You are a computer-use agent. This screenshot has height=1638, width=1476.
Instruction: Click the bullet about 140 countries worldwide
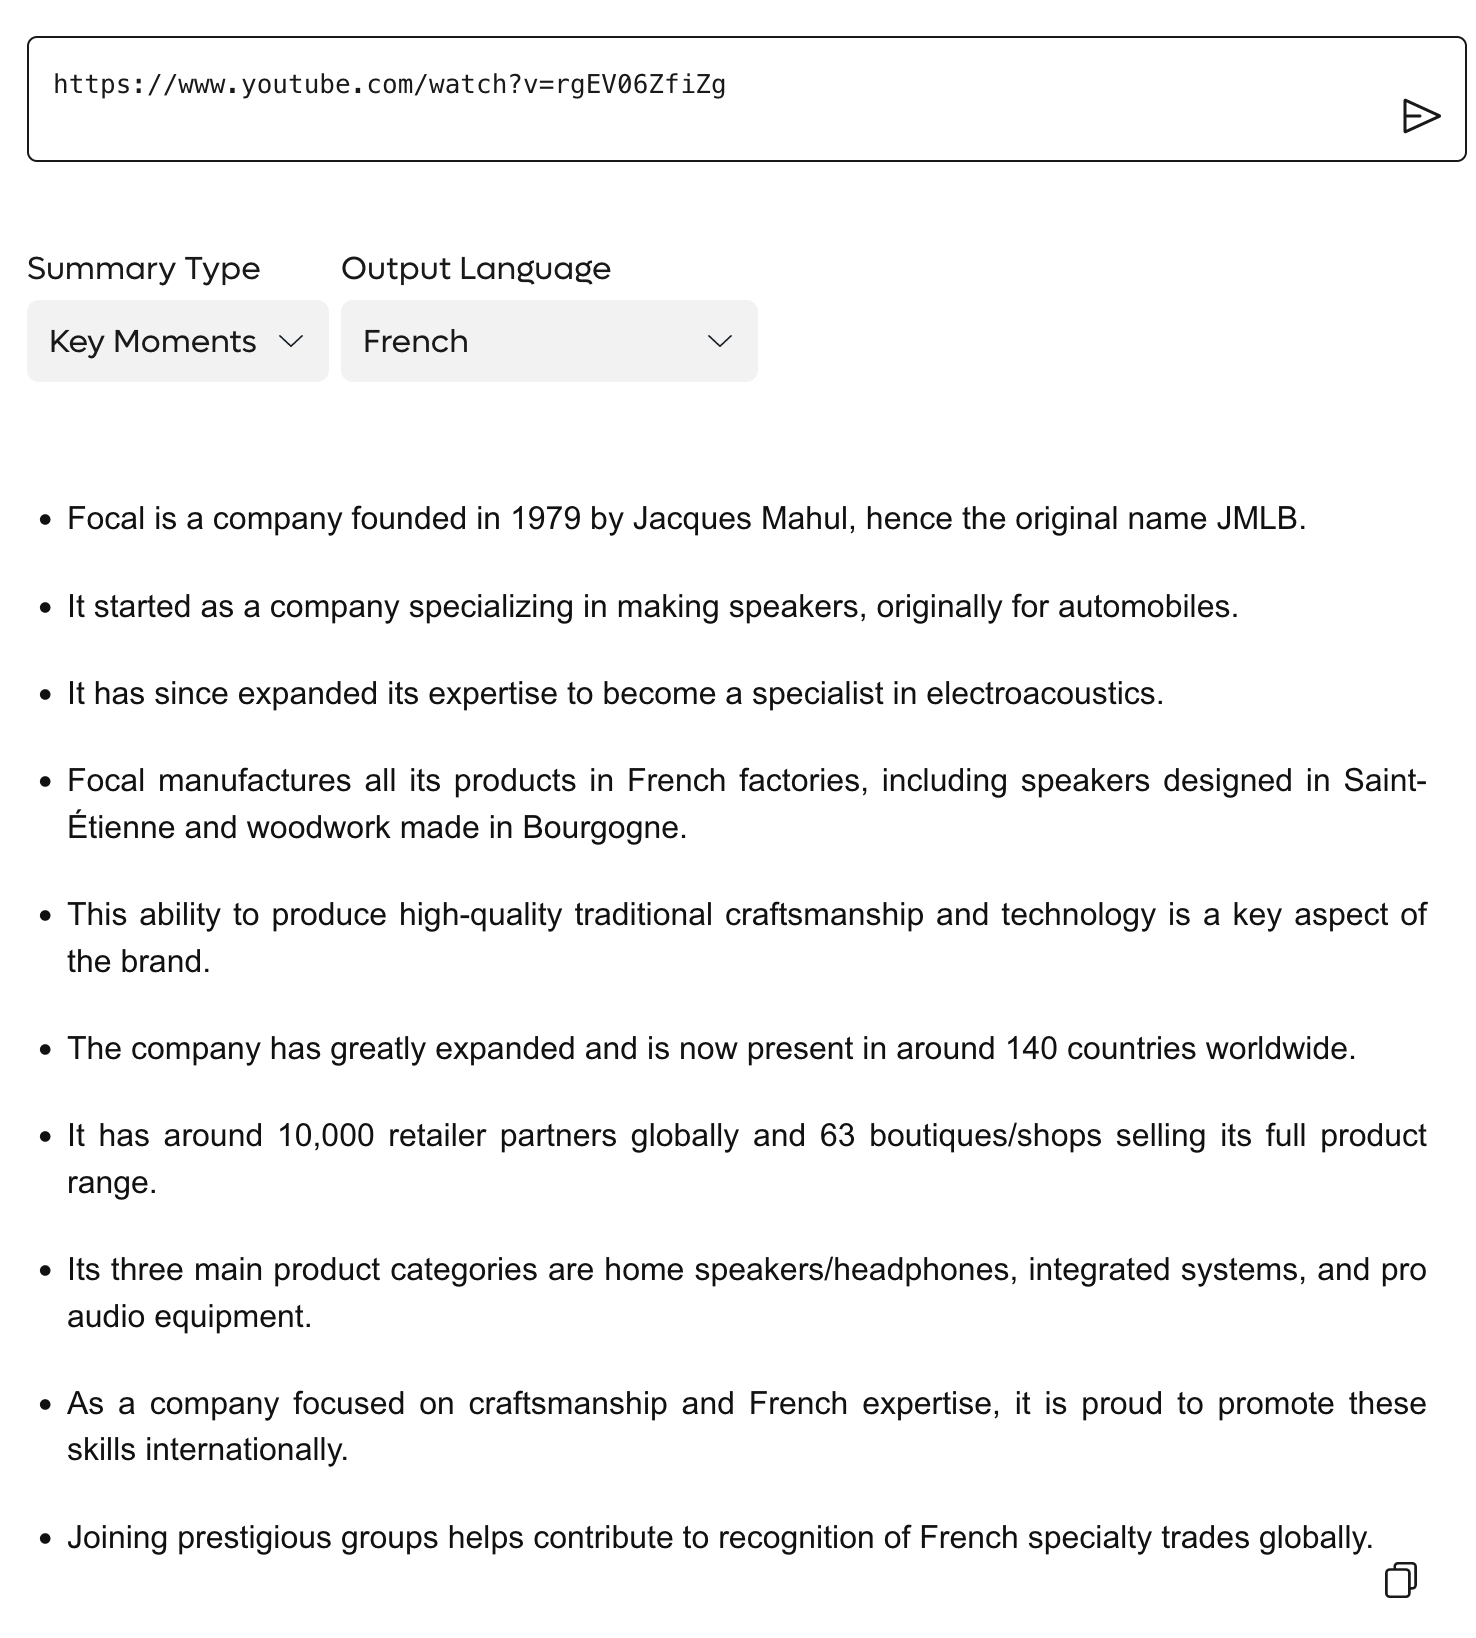coord(711,1048)
